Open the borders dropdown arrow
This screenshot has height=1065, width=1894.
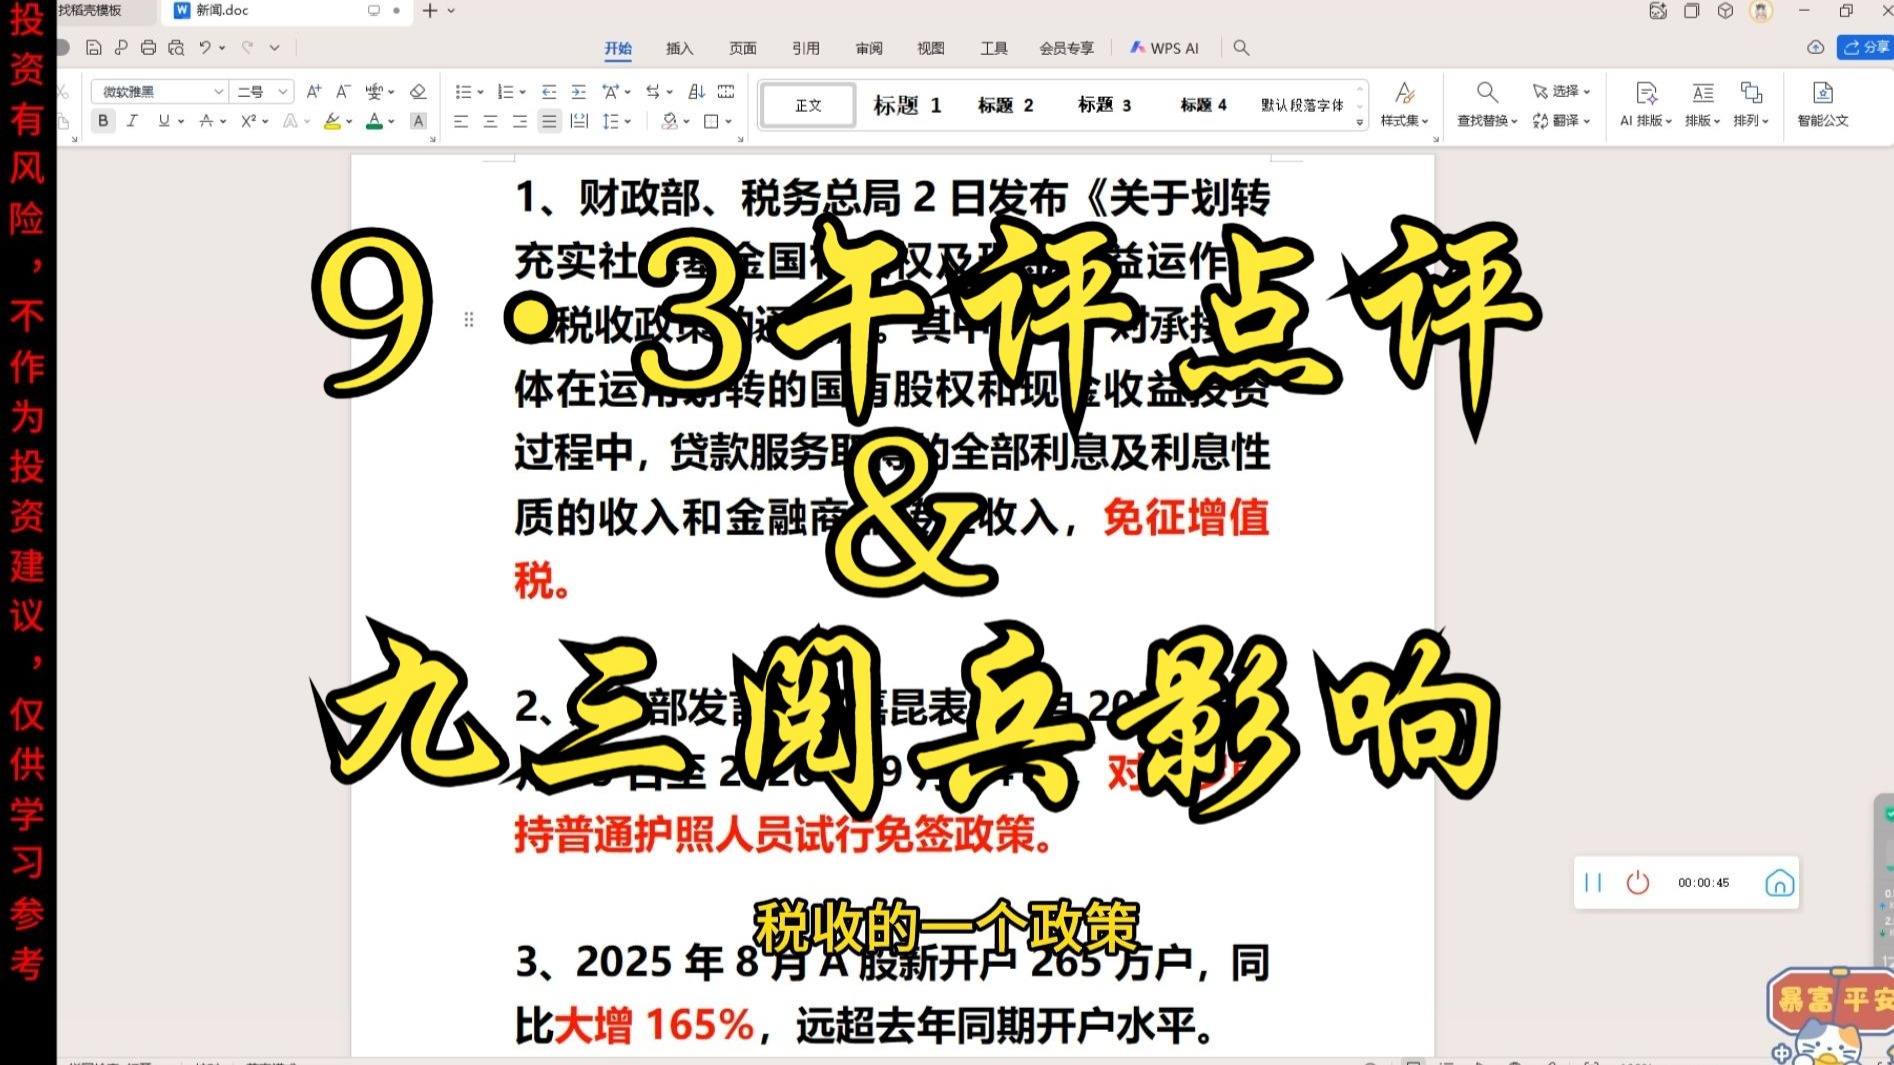(x=729, y=122)
